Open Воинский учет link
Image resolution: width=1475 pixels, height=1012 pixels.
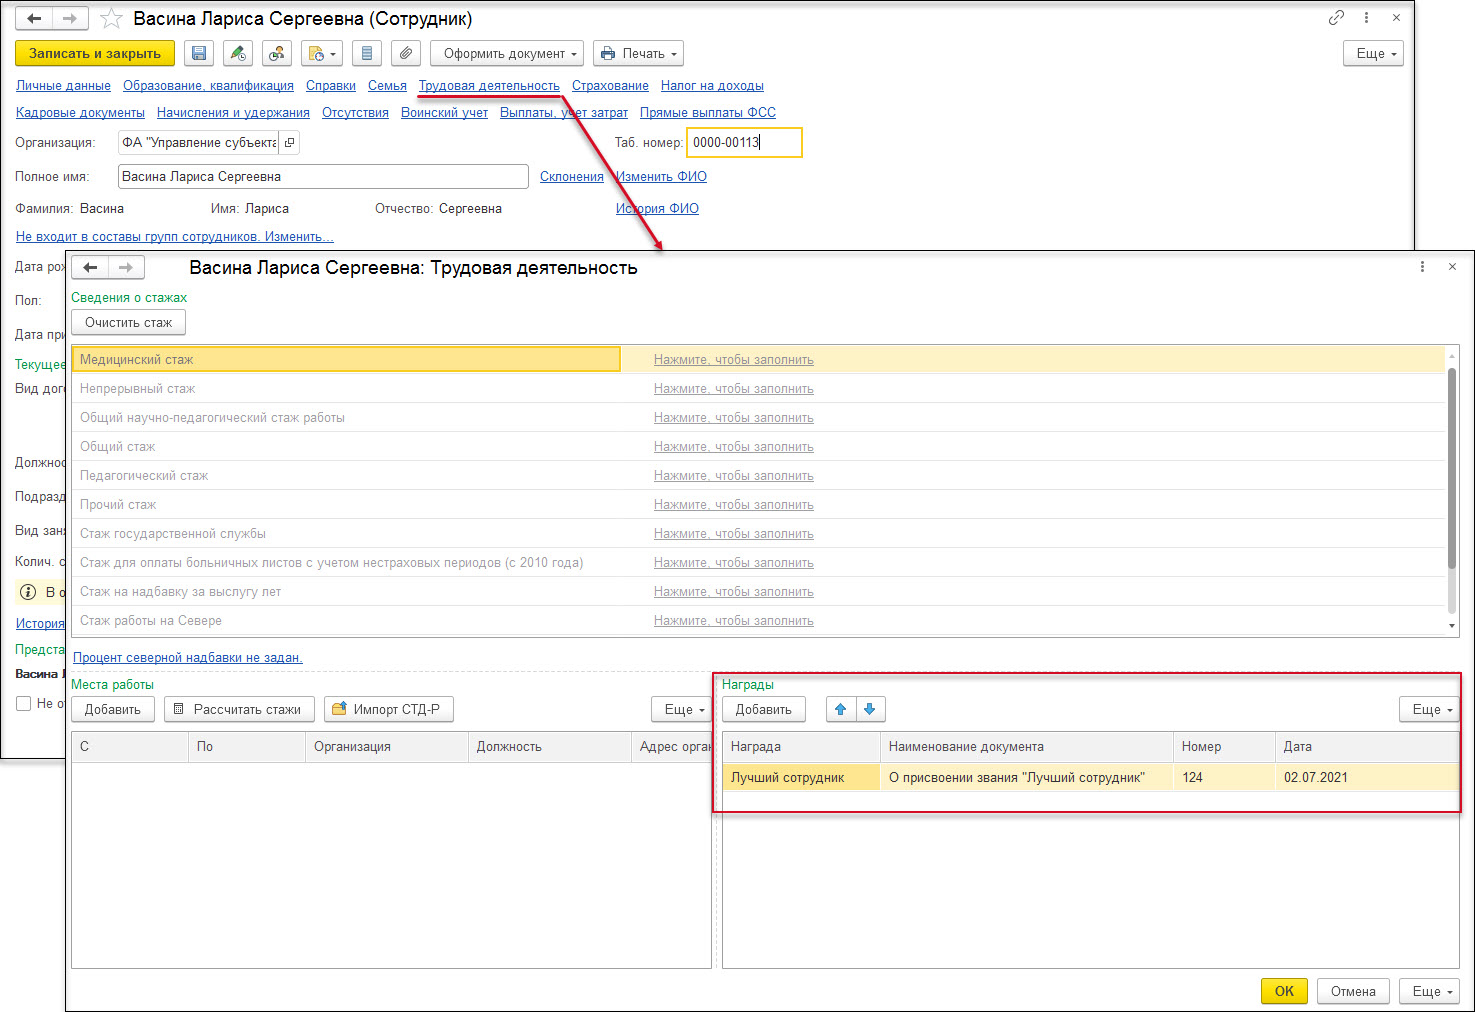[x=444, y=113]
